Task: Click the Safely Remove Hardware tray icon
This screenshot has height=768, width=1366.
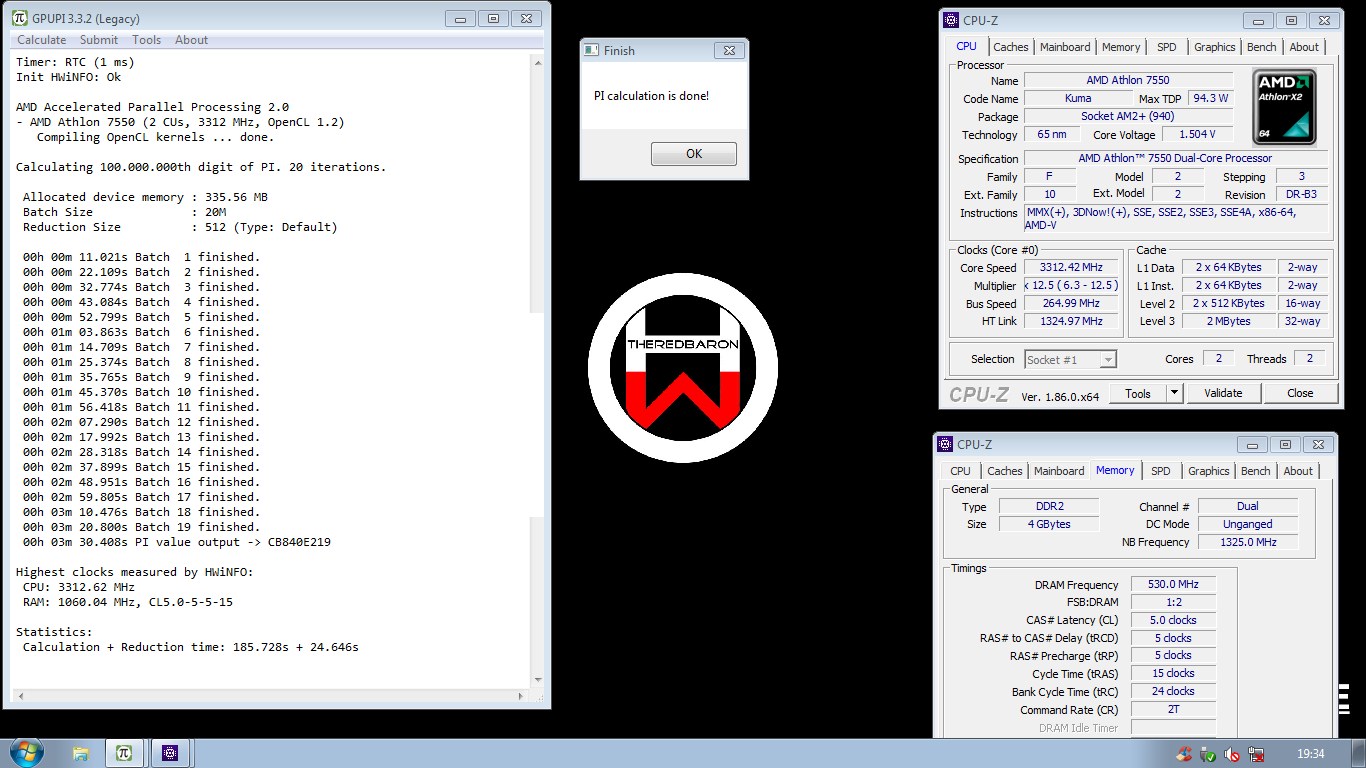Action: pyautogui.click(x=1208, y=754)
